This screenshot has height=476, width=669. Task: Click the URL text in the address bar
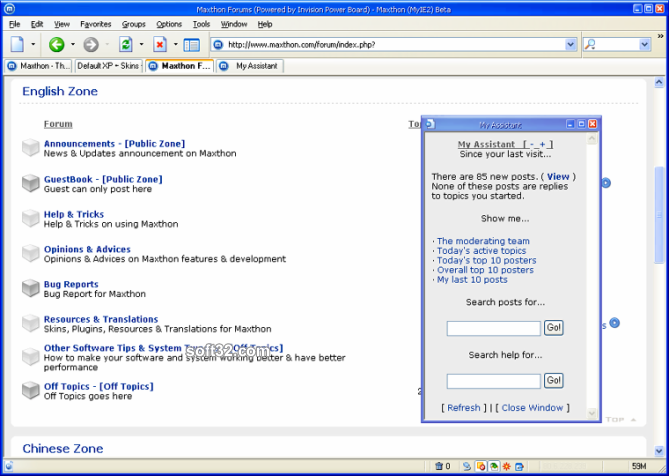302,44
